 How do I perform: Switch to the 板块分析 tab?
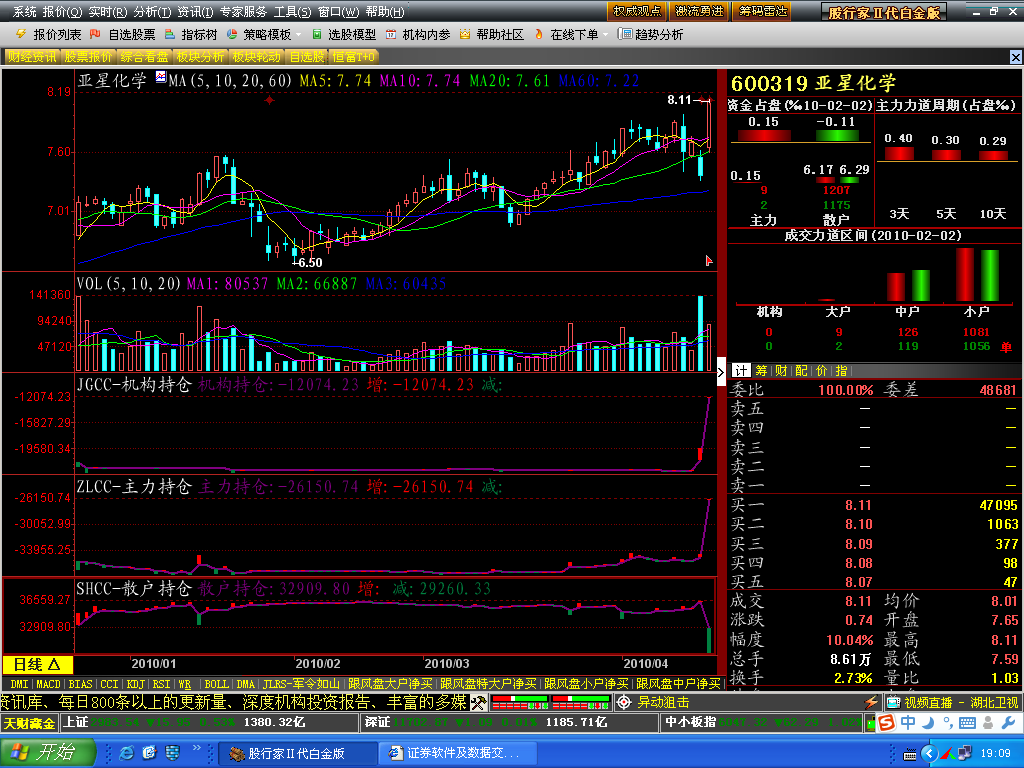point(200,57)
